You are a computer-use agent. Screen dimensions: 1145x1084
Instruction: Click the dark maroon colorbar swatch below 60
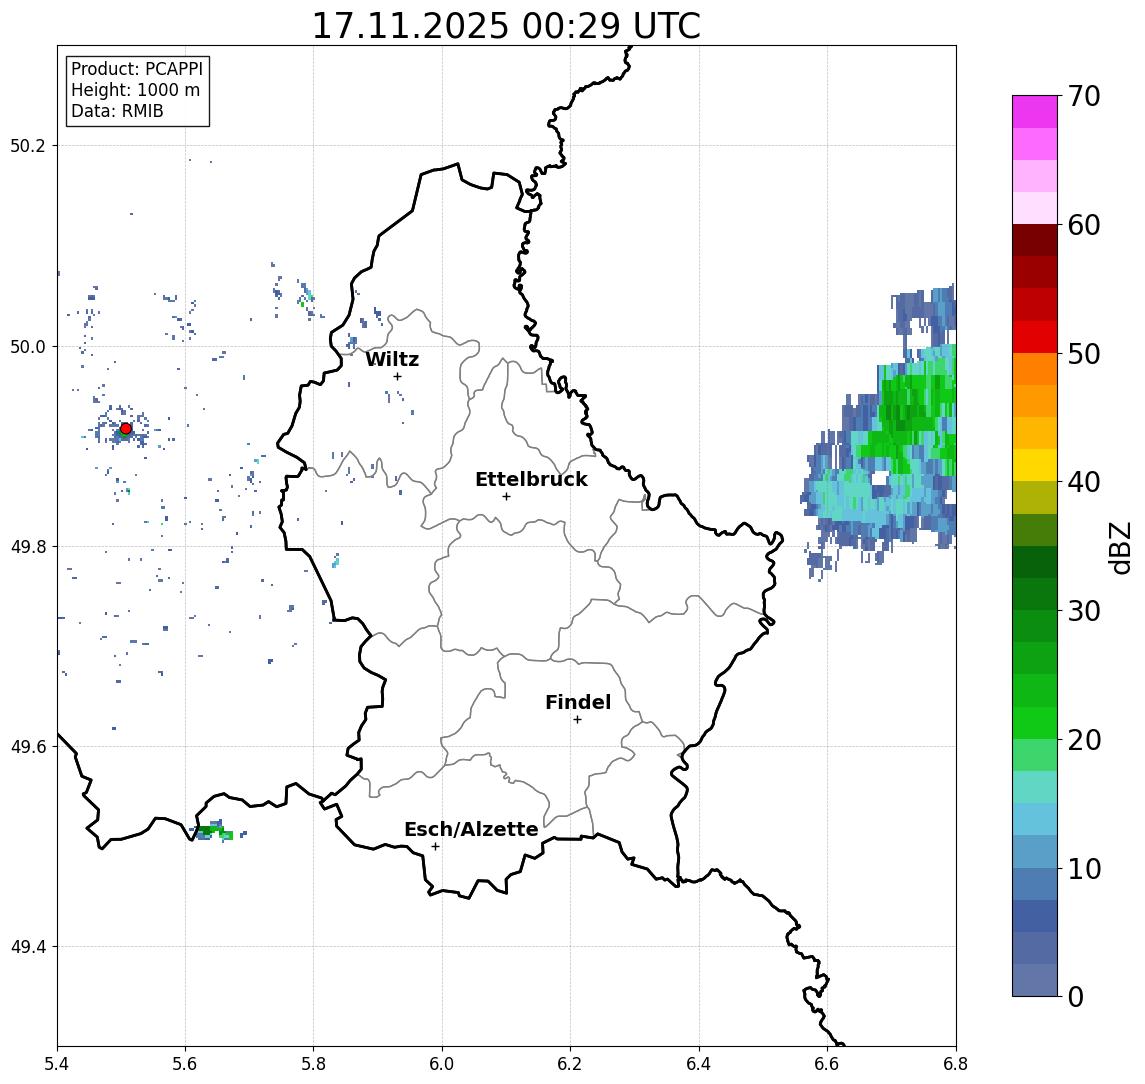(x=1035, y=240)
